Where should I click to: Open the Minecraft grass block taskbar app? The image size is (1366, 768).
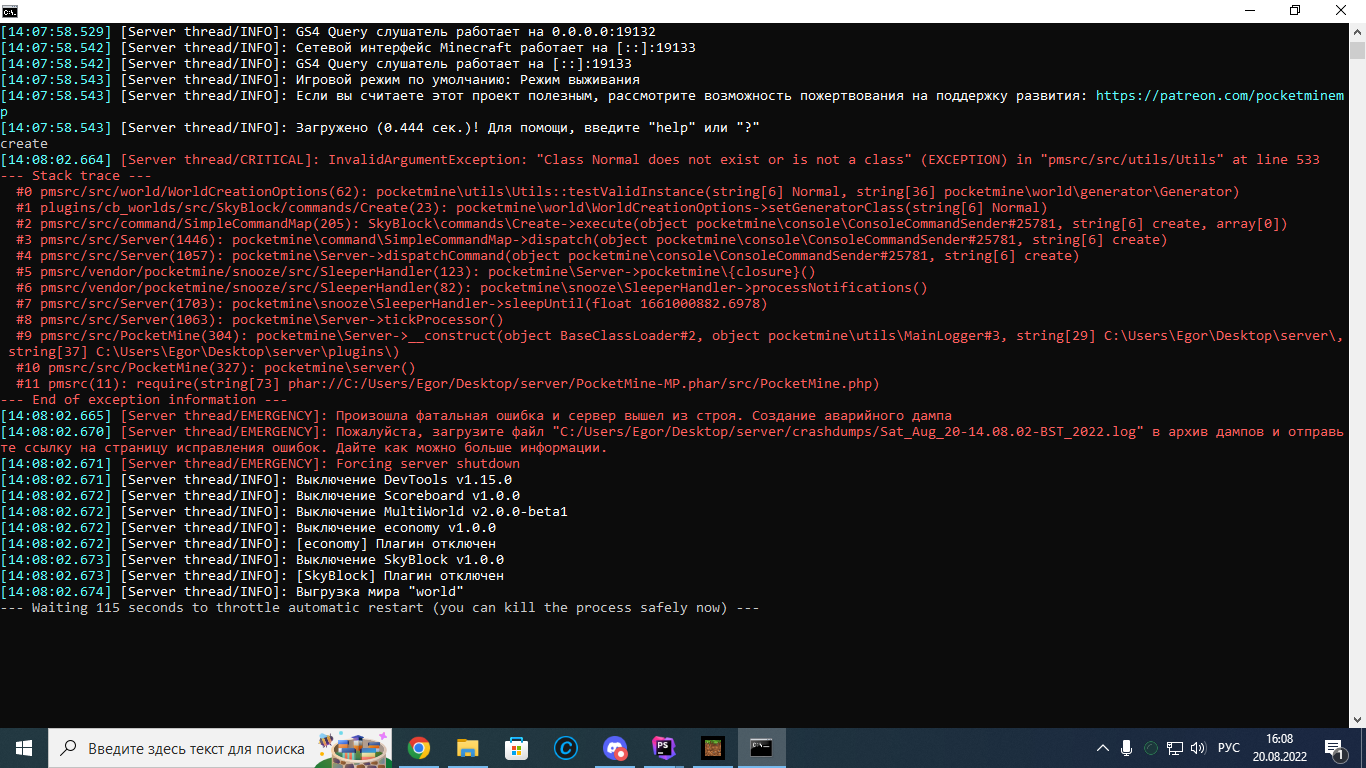pos(712,748)
